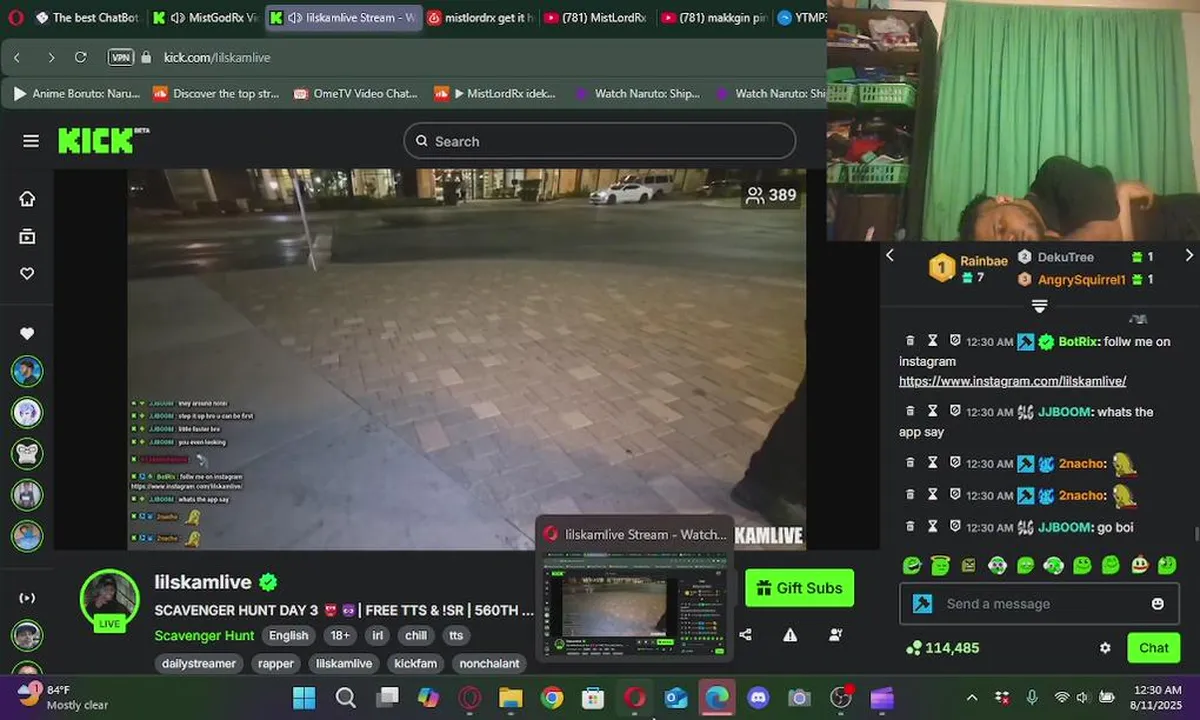Toggle the microphone icon in system tray

[x=1032, y=697]
